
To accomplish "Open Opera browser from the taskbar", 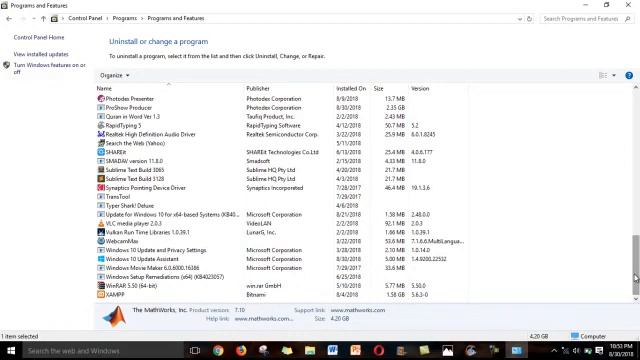I will tap(379, 351).
